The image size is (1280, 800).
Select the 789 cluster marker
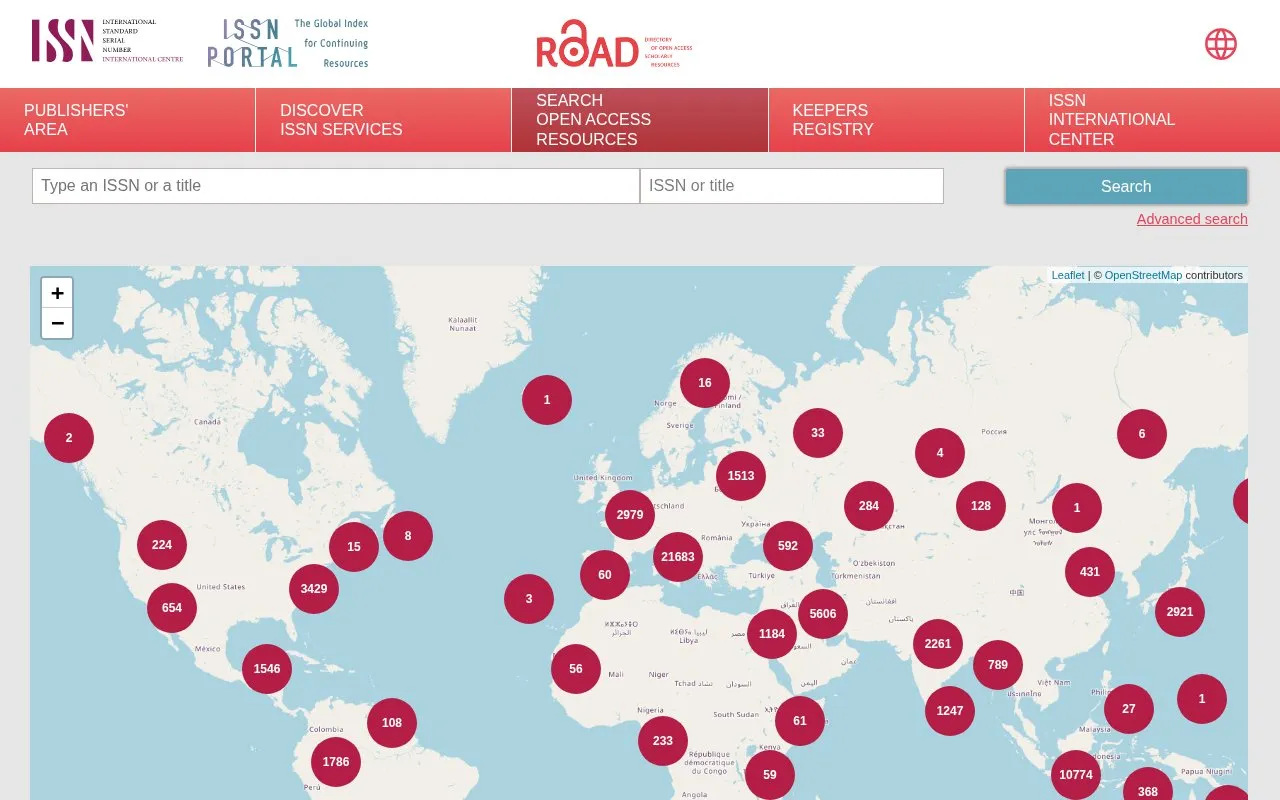(998, 665)
